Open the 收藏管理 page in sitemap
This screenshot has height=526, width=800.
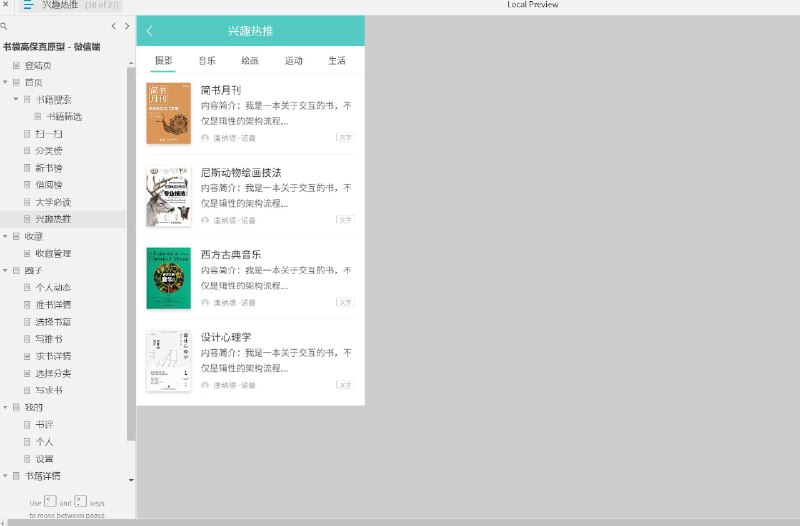[53, 253]
